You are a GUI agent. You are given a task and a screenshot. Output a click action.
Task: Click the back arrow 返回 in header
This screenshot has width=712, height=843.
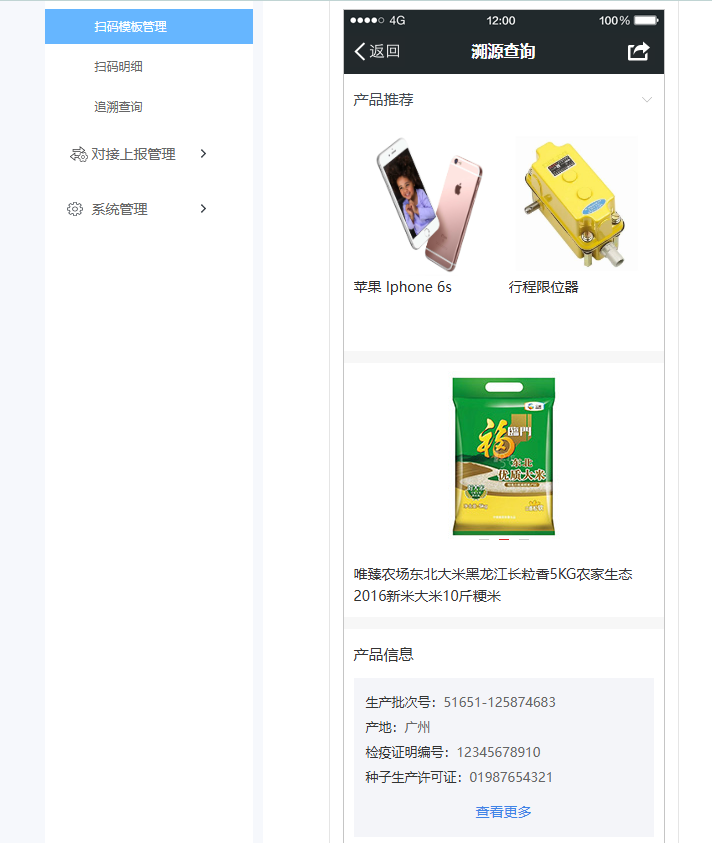(x=377, y=51)
